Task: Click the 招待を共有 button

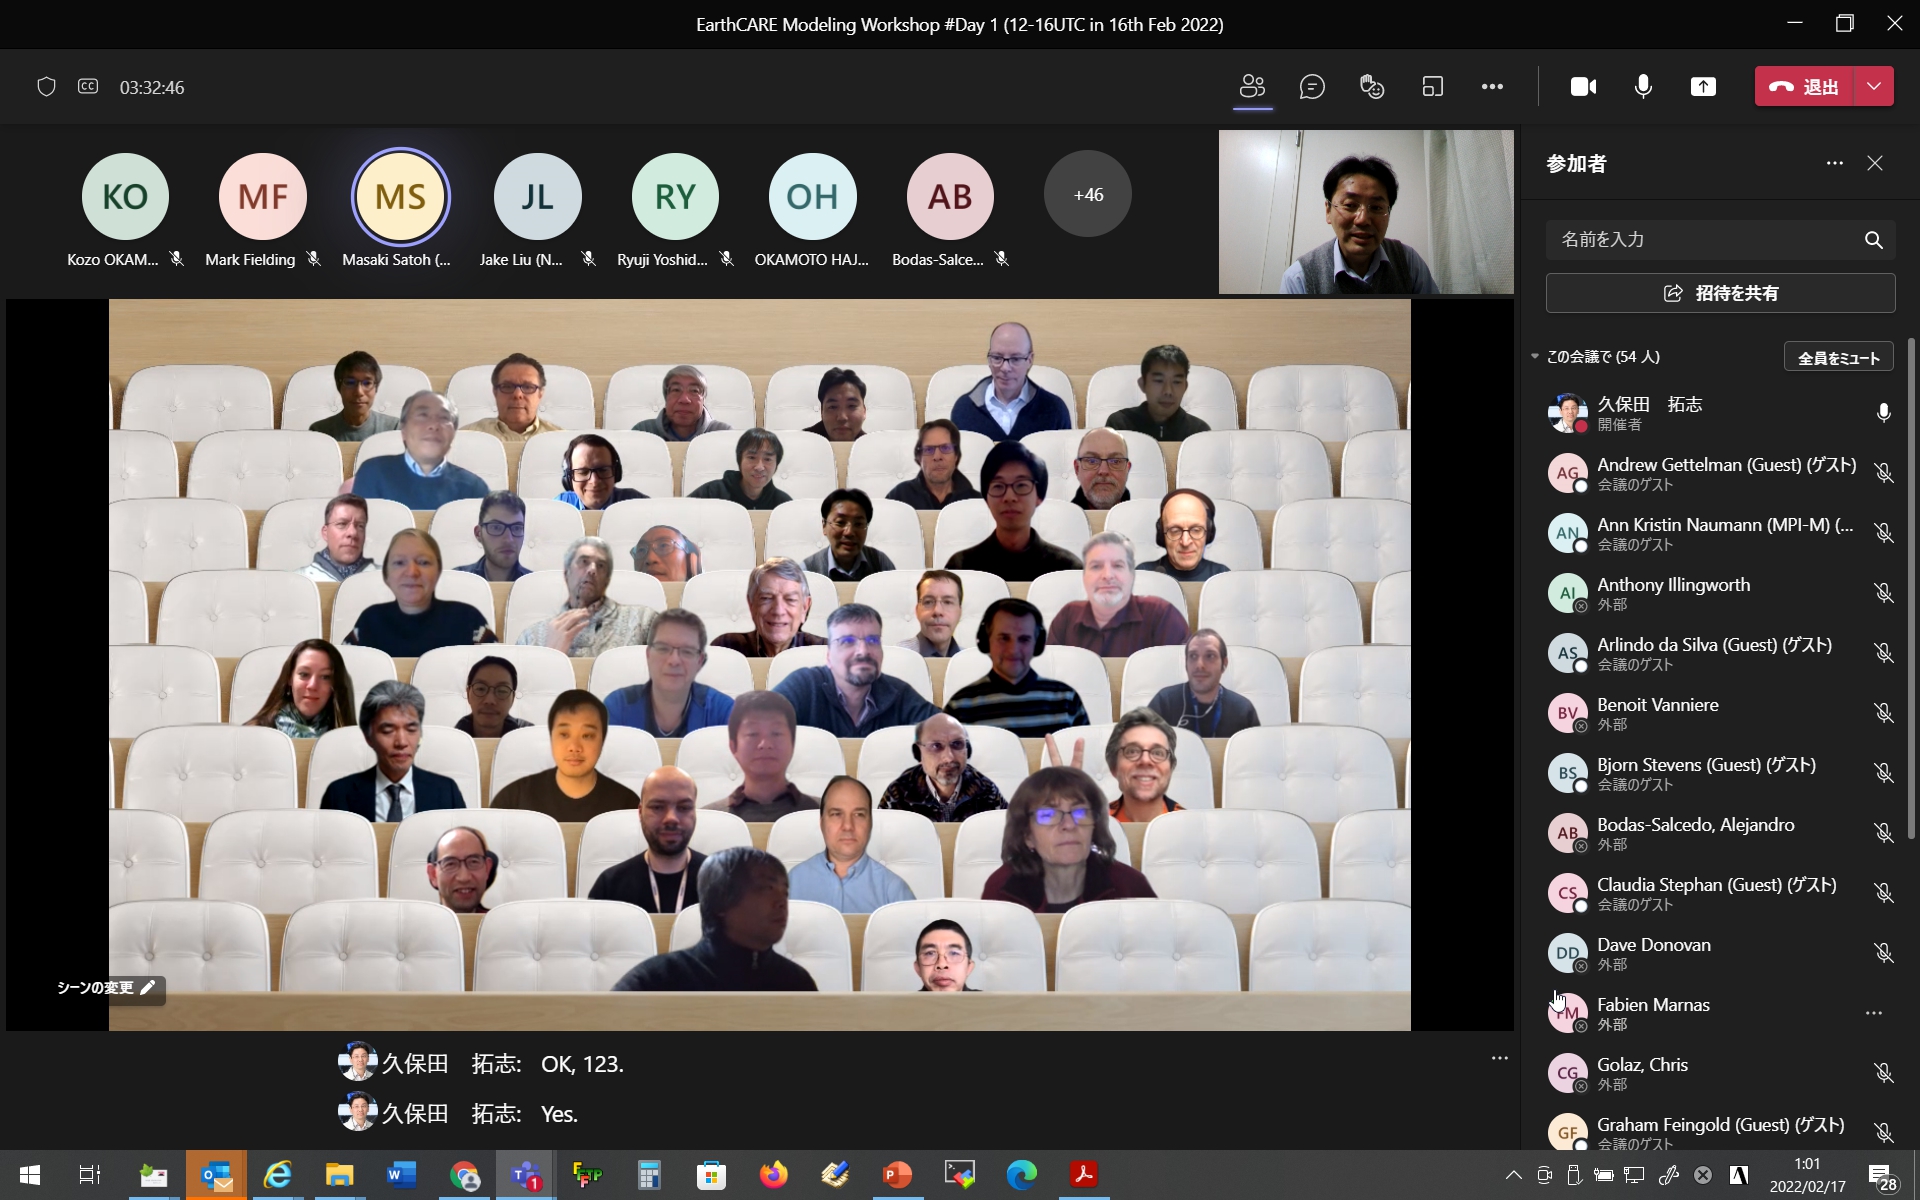Action: 1720,293
